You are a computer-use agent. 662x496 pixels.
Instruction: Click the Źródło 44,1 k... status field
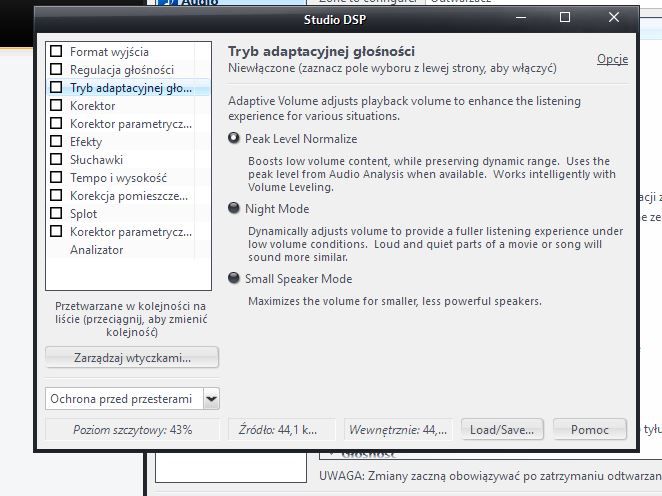(282, 430)
